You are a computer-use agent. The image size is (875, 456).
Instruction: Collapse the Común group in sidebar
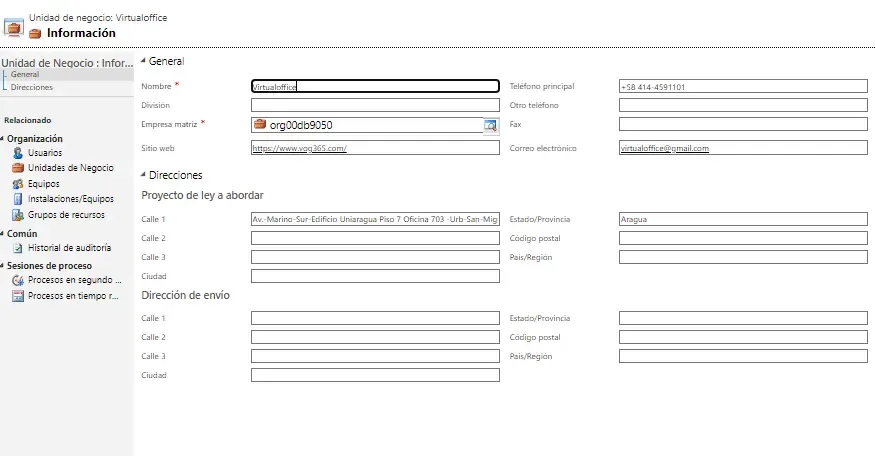3,234
